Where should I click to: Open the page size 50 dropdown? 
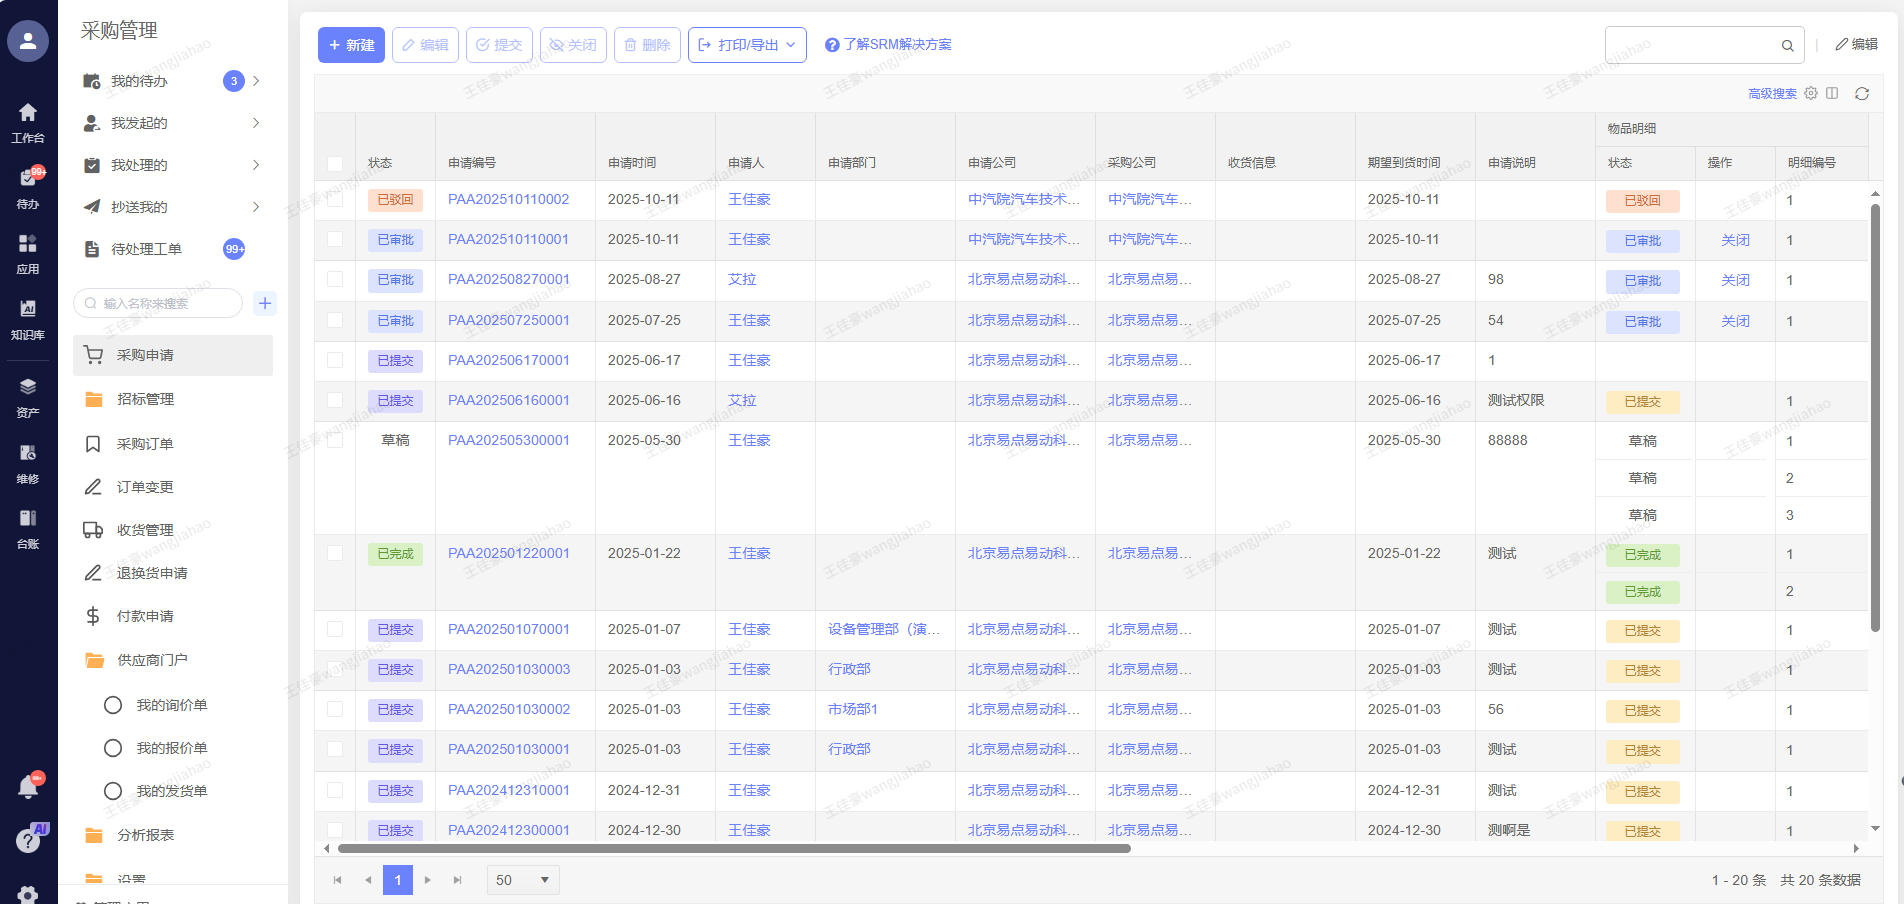click(x=522, y=880)
